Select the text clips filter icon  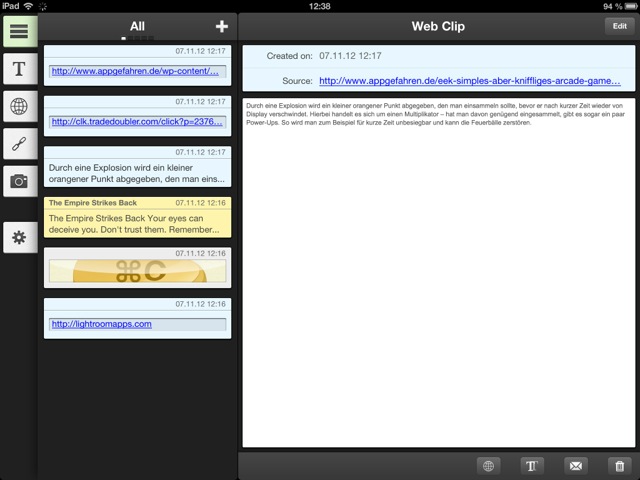19,69
